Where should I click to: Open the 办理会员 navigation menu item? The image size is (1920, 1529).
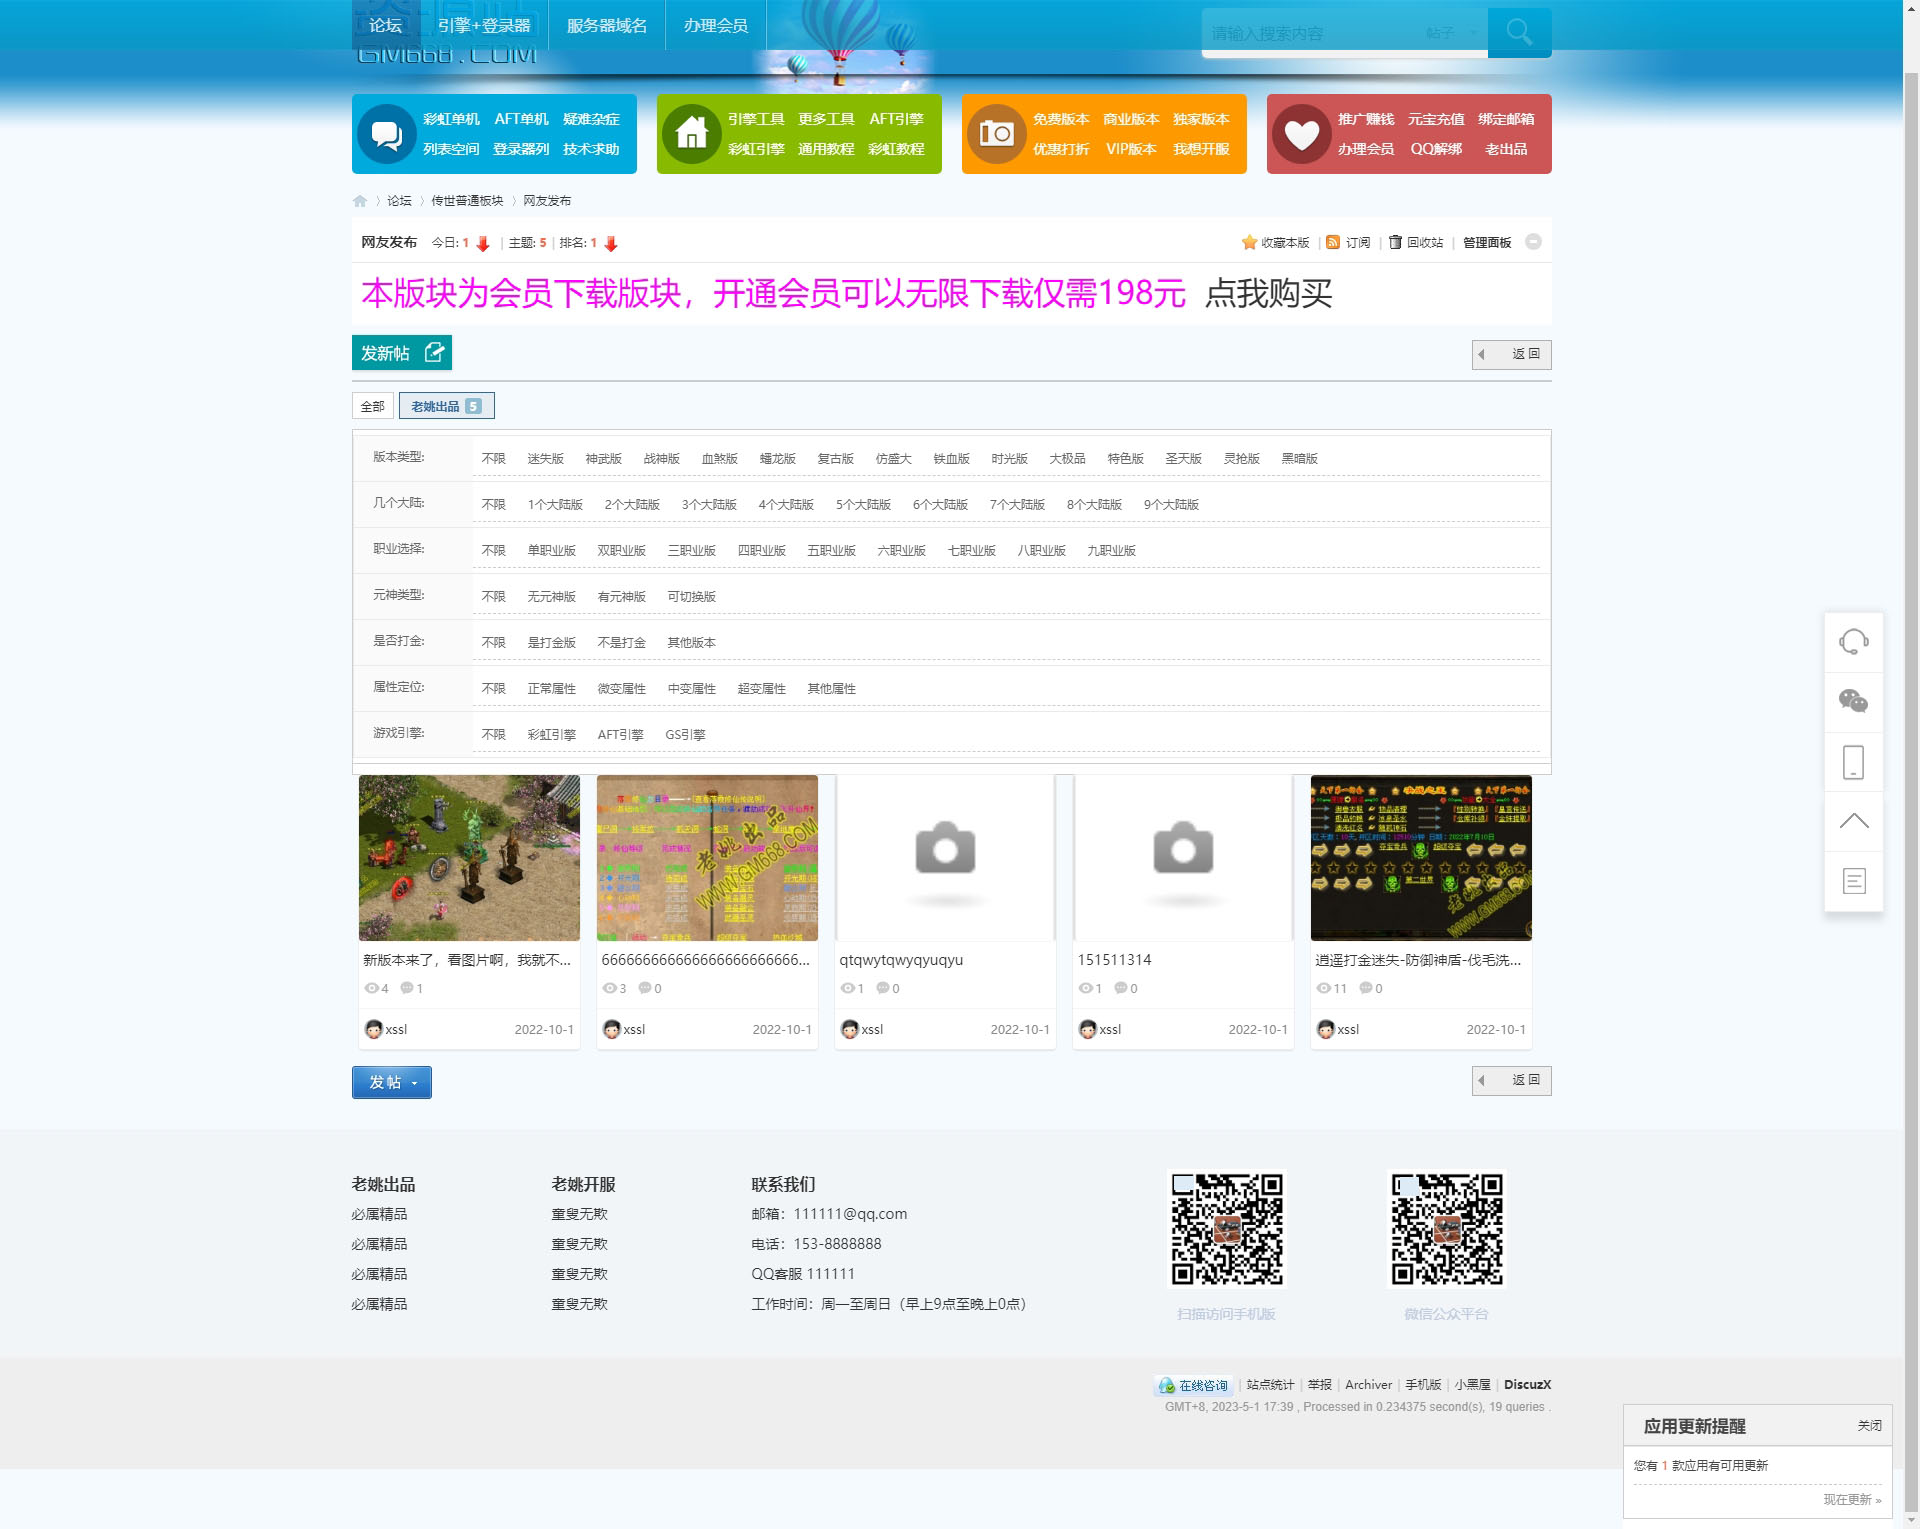pos(715,26)
